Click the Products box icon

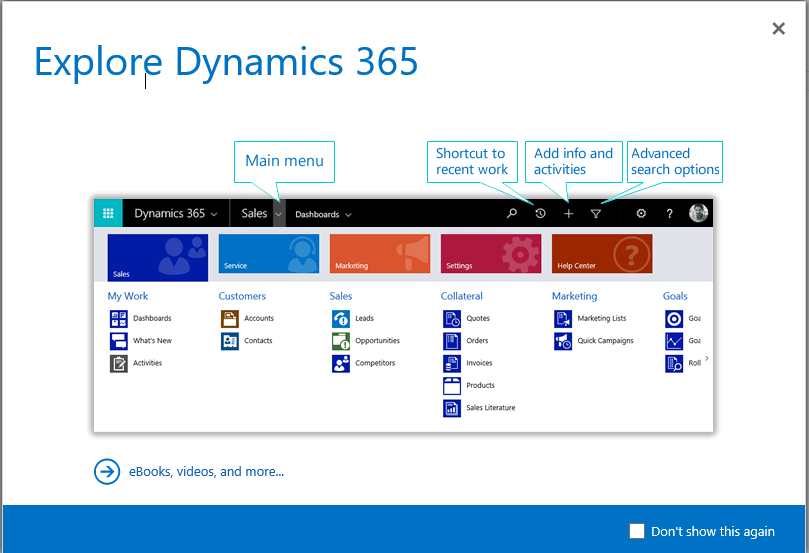452,386
